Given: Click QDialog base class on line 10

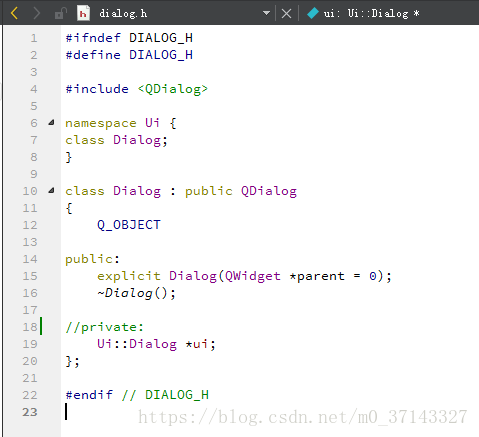Looking at the screenshot, I should click(x=269, y=191).
